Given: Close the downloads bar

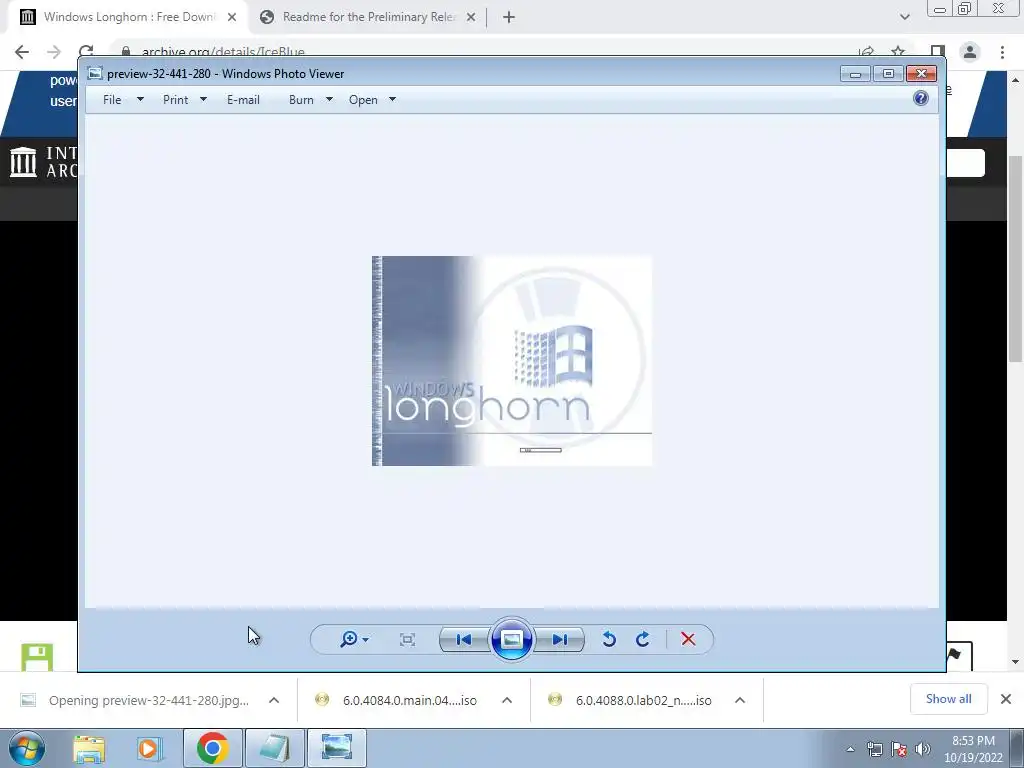Looking at the screenshot, I should (x=1006, y=699).
